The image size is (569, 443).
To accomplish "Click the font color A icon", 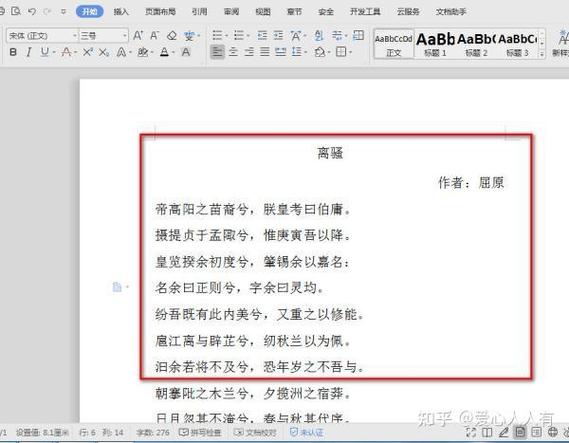I will click(x=164, y=52).
